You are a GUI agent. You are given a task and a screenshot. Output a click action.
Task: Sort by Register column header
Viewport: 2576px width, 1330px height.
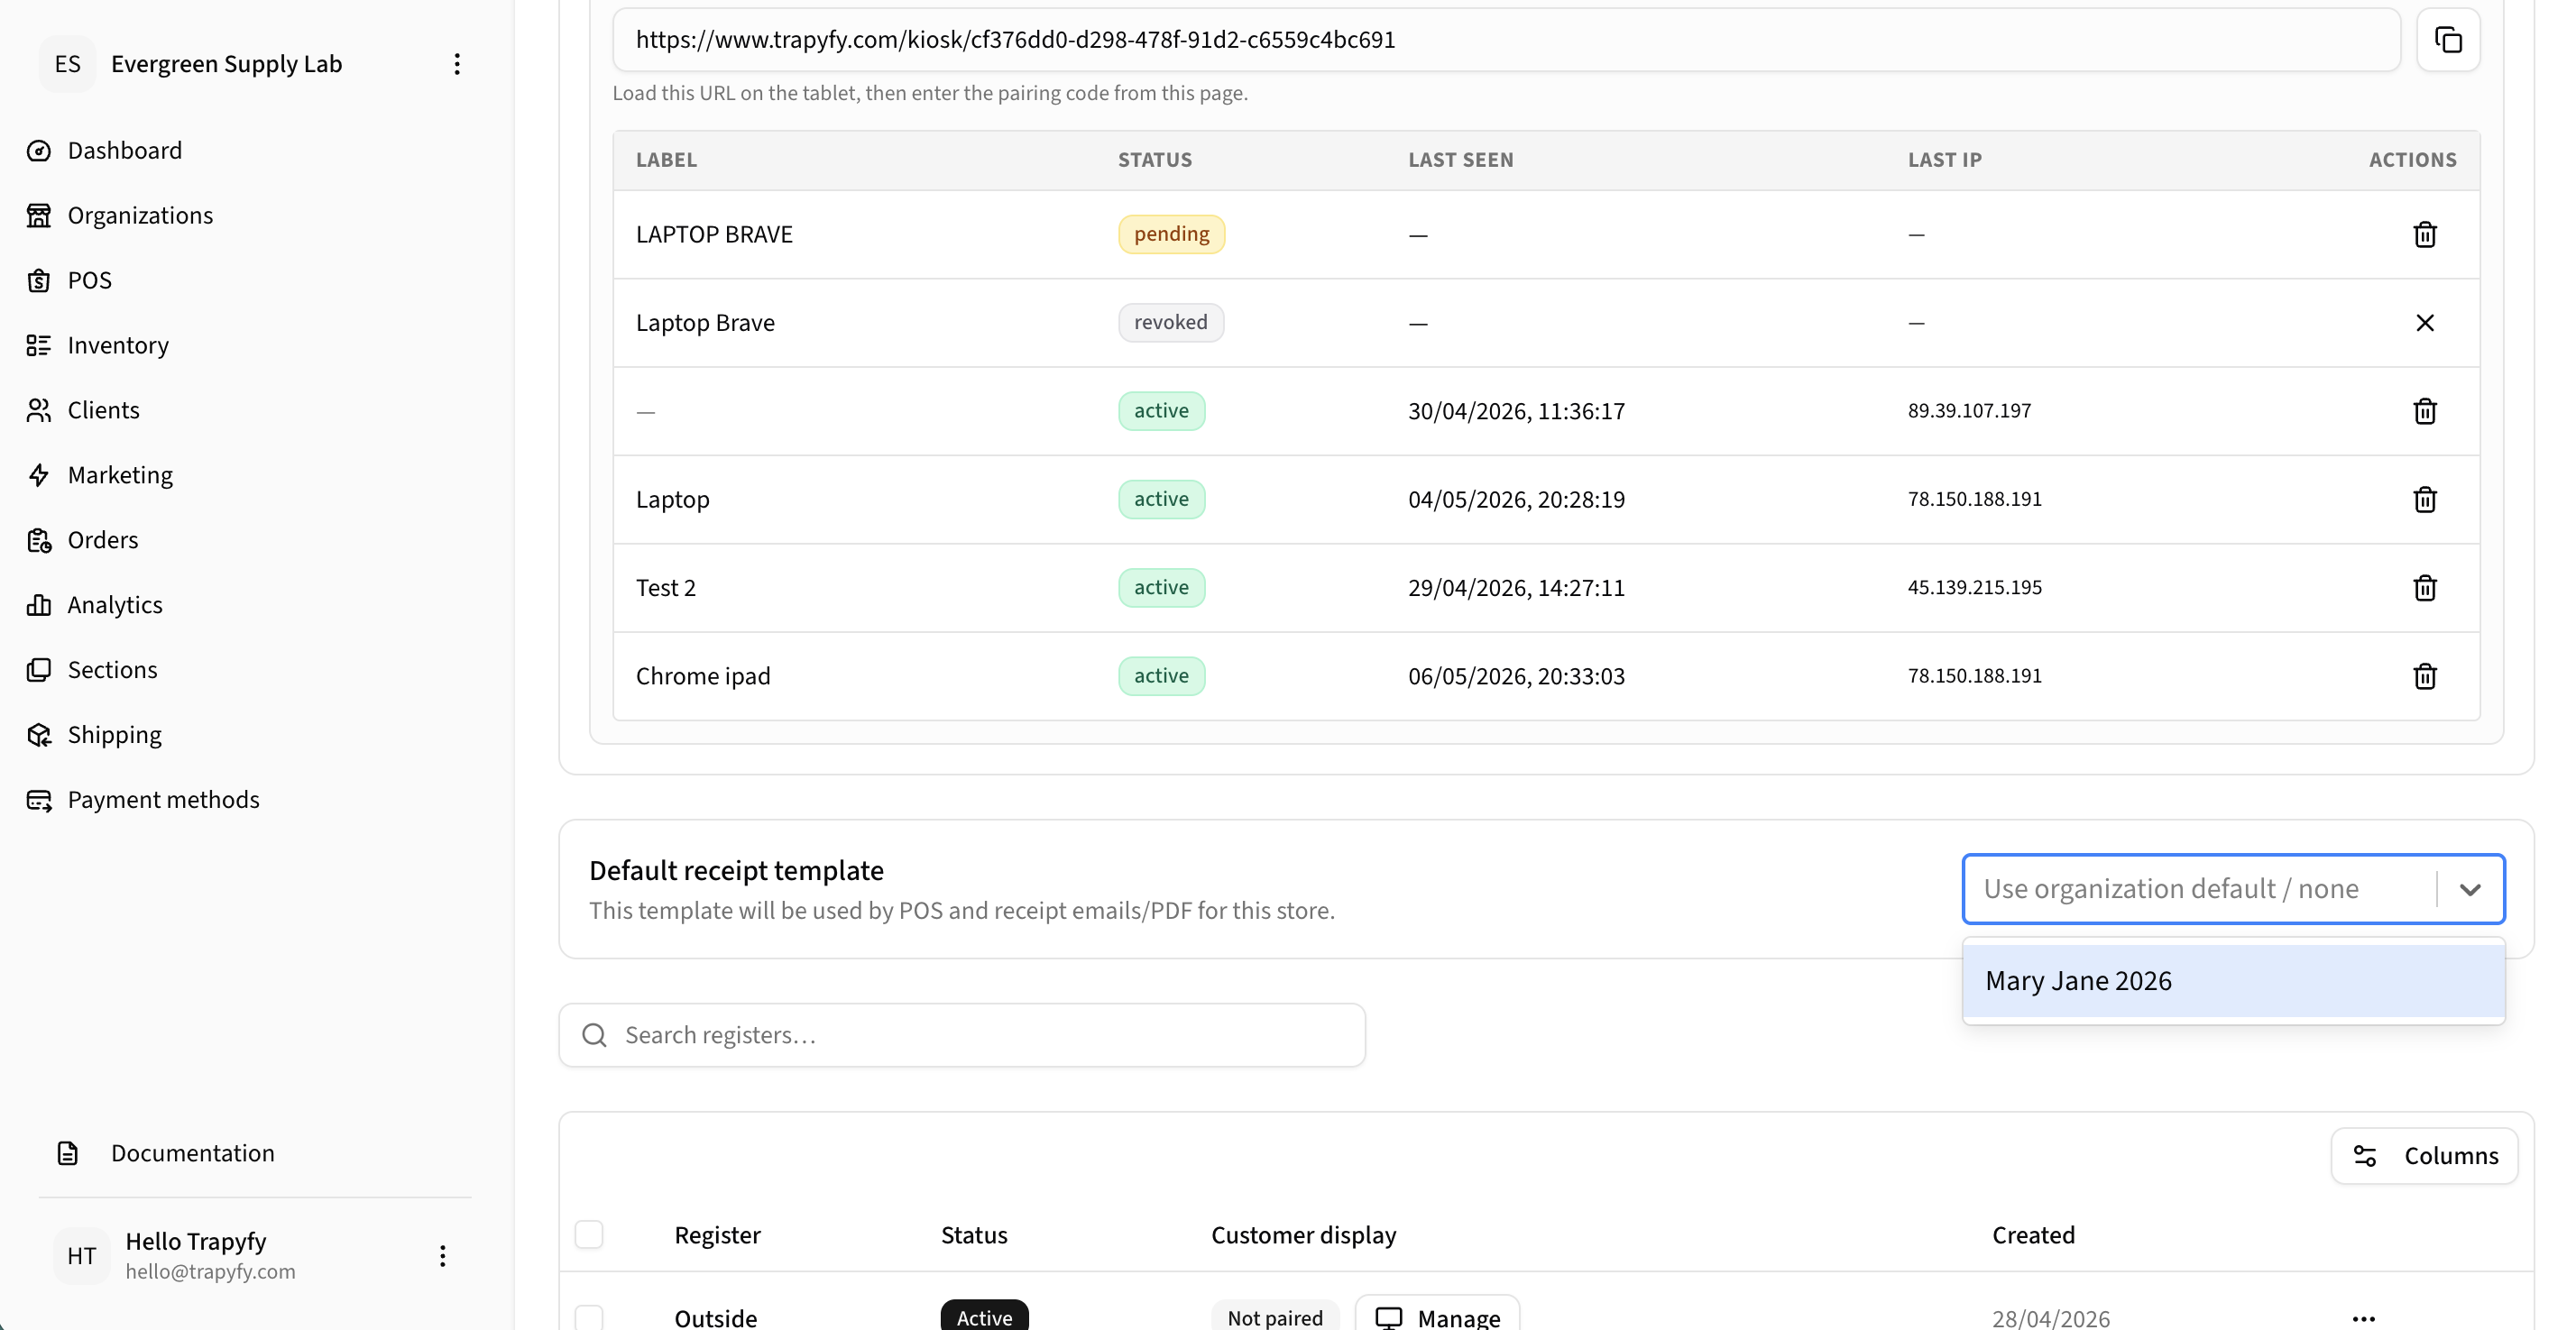pyautogui.click(x=717, y=1235)
